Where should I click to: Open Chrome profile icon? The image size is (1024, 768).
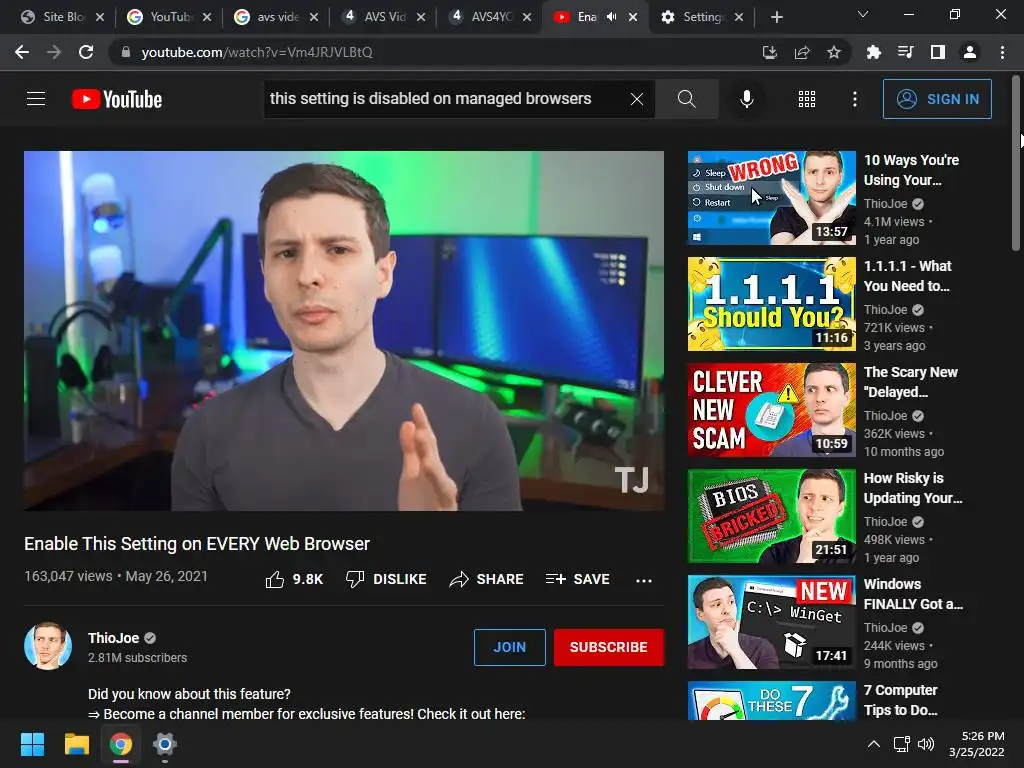[x=970, y=52]
